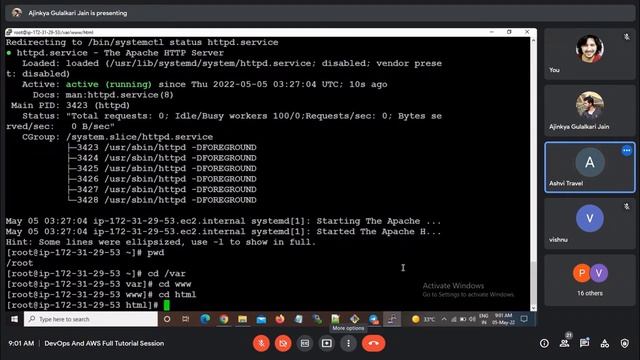Click the line ending with cd html
The height and width of the screenshot is (360, 640).
(x=101, y=294)
